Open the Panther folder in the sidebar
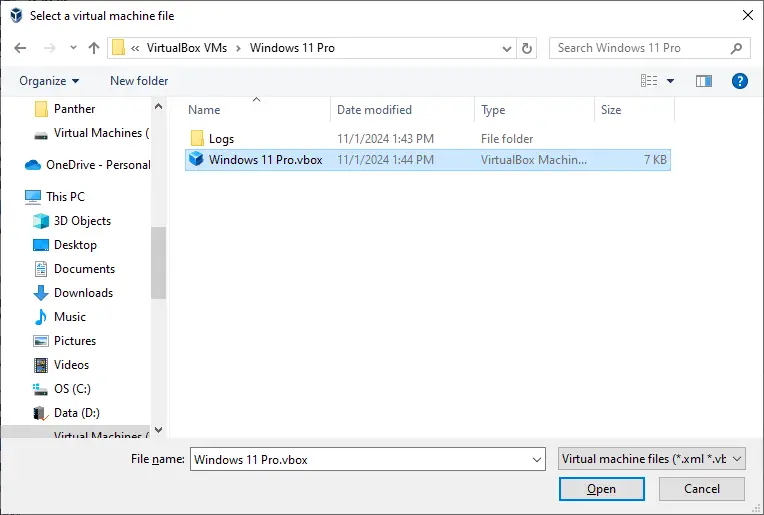 click(x=75, y=109)
